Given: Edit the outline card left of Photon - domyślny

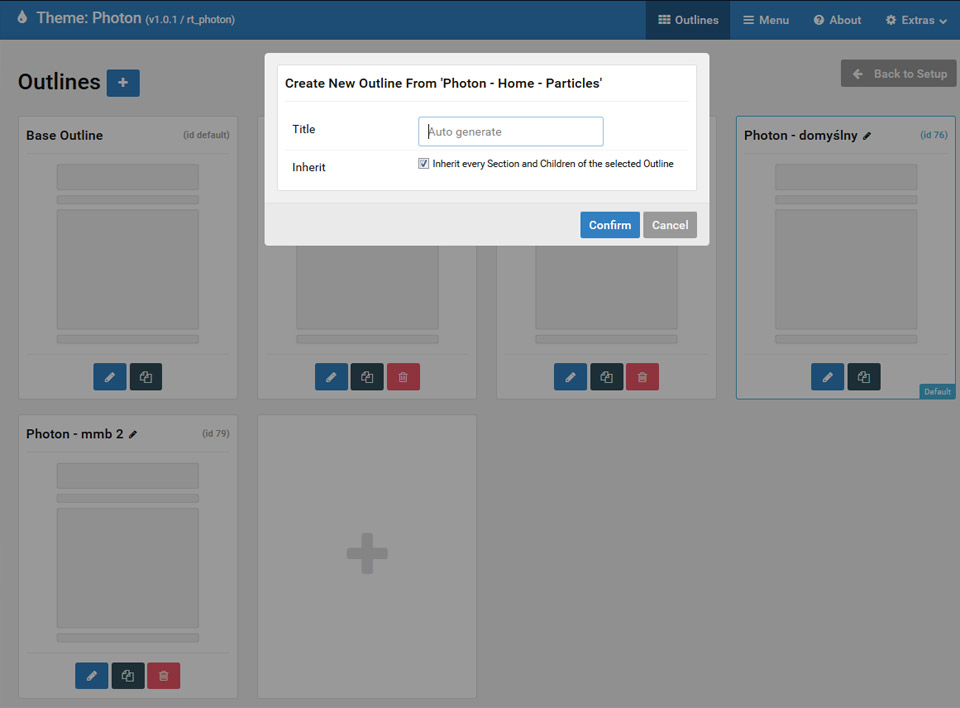Looking at the screenshot, I should tap(571, 377).
